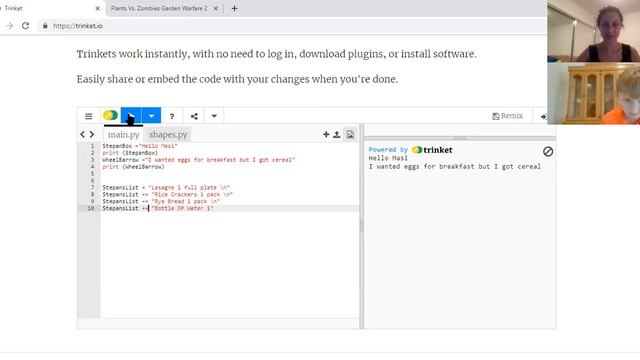The width and height of the screenshot is (640, 360).
Task: Switch to the main.py tab
Action: (123, 134)
